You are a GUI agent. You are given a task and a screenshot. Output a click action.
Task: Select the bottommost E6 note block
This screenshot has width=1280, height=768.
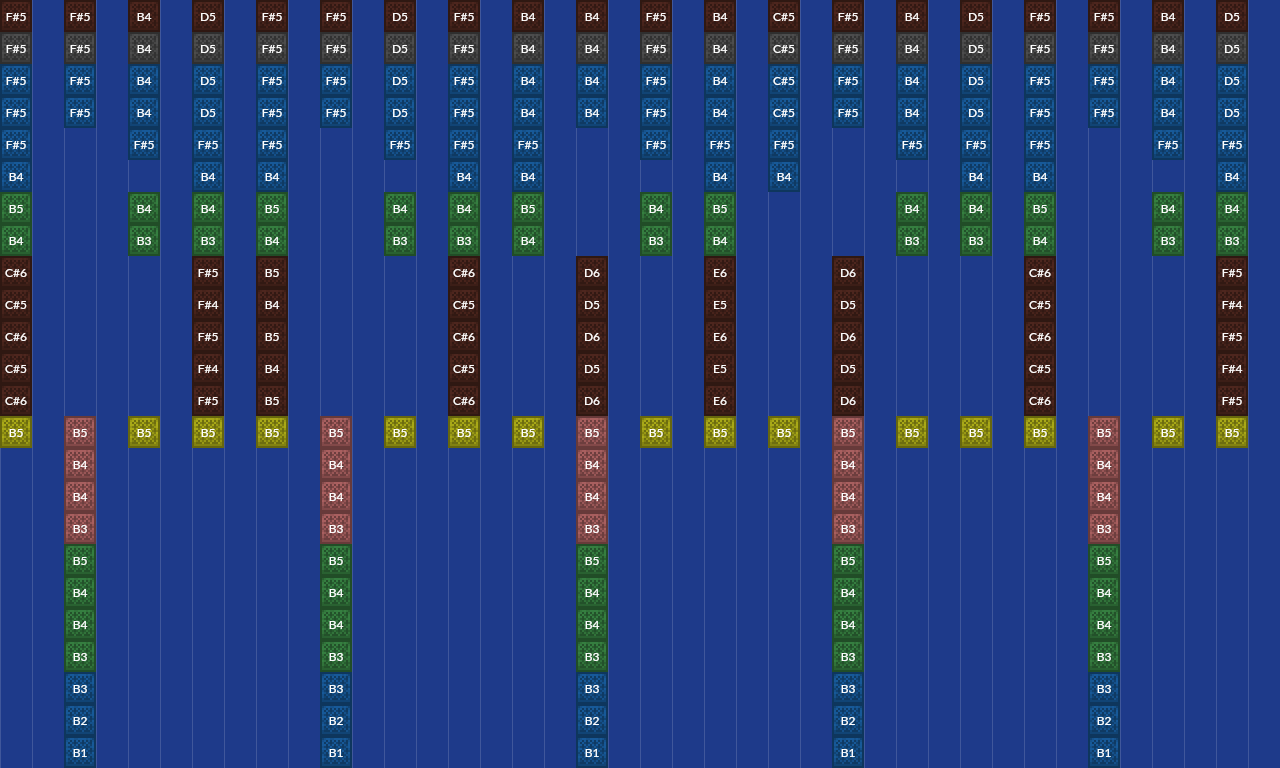(720, 401)
